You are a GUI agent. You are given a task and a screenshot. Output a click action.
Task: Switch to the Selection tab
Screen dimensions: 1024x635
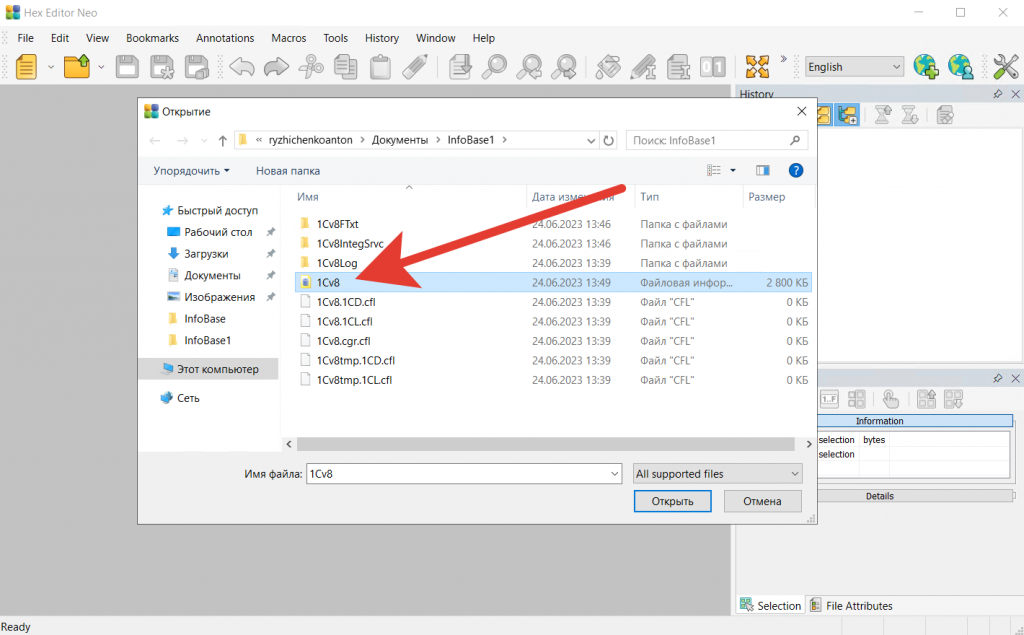pos(771,606)
